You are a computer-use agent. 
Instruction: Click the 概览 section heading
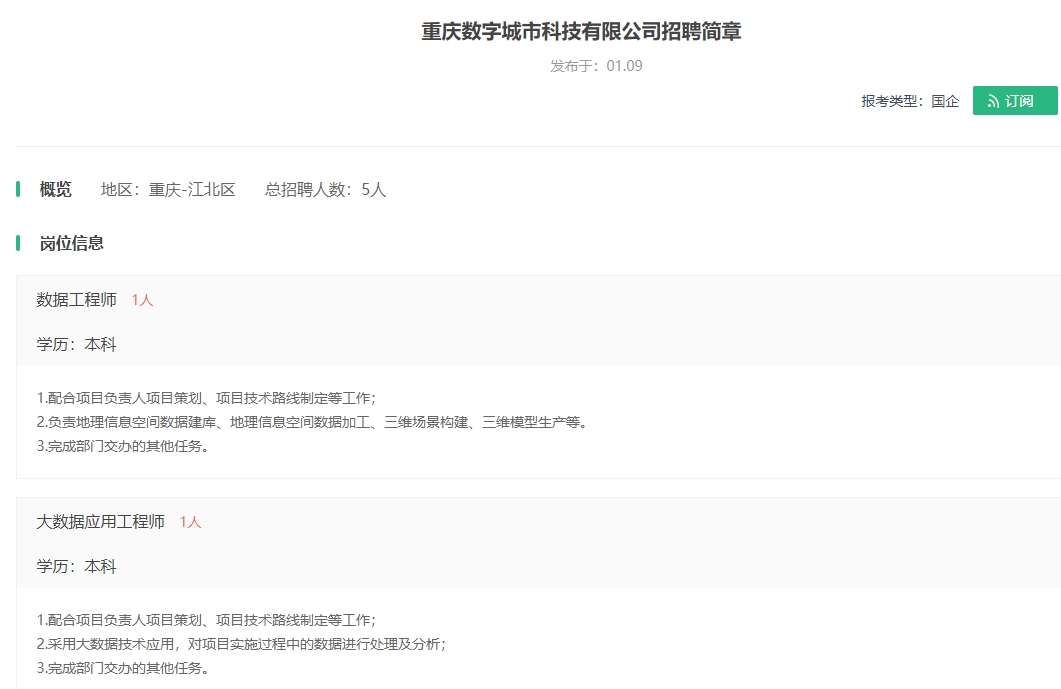pyautogui.click(x=55, y=190)
